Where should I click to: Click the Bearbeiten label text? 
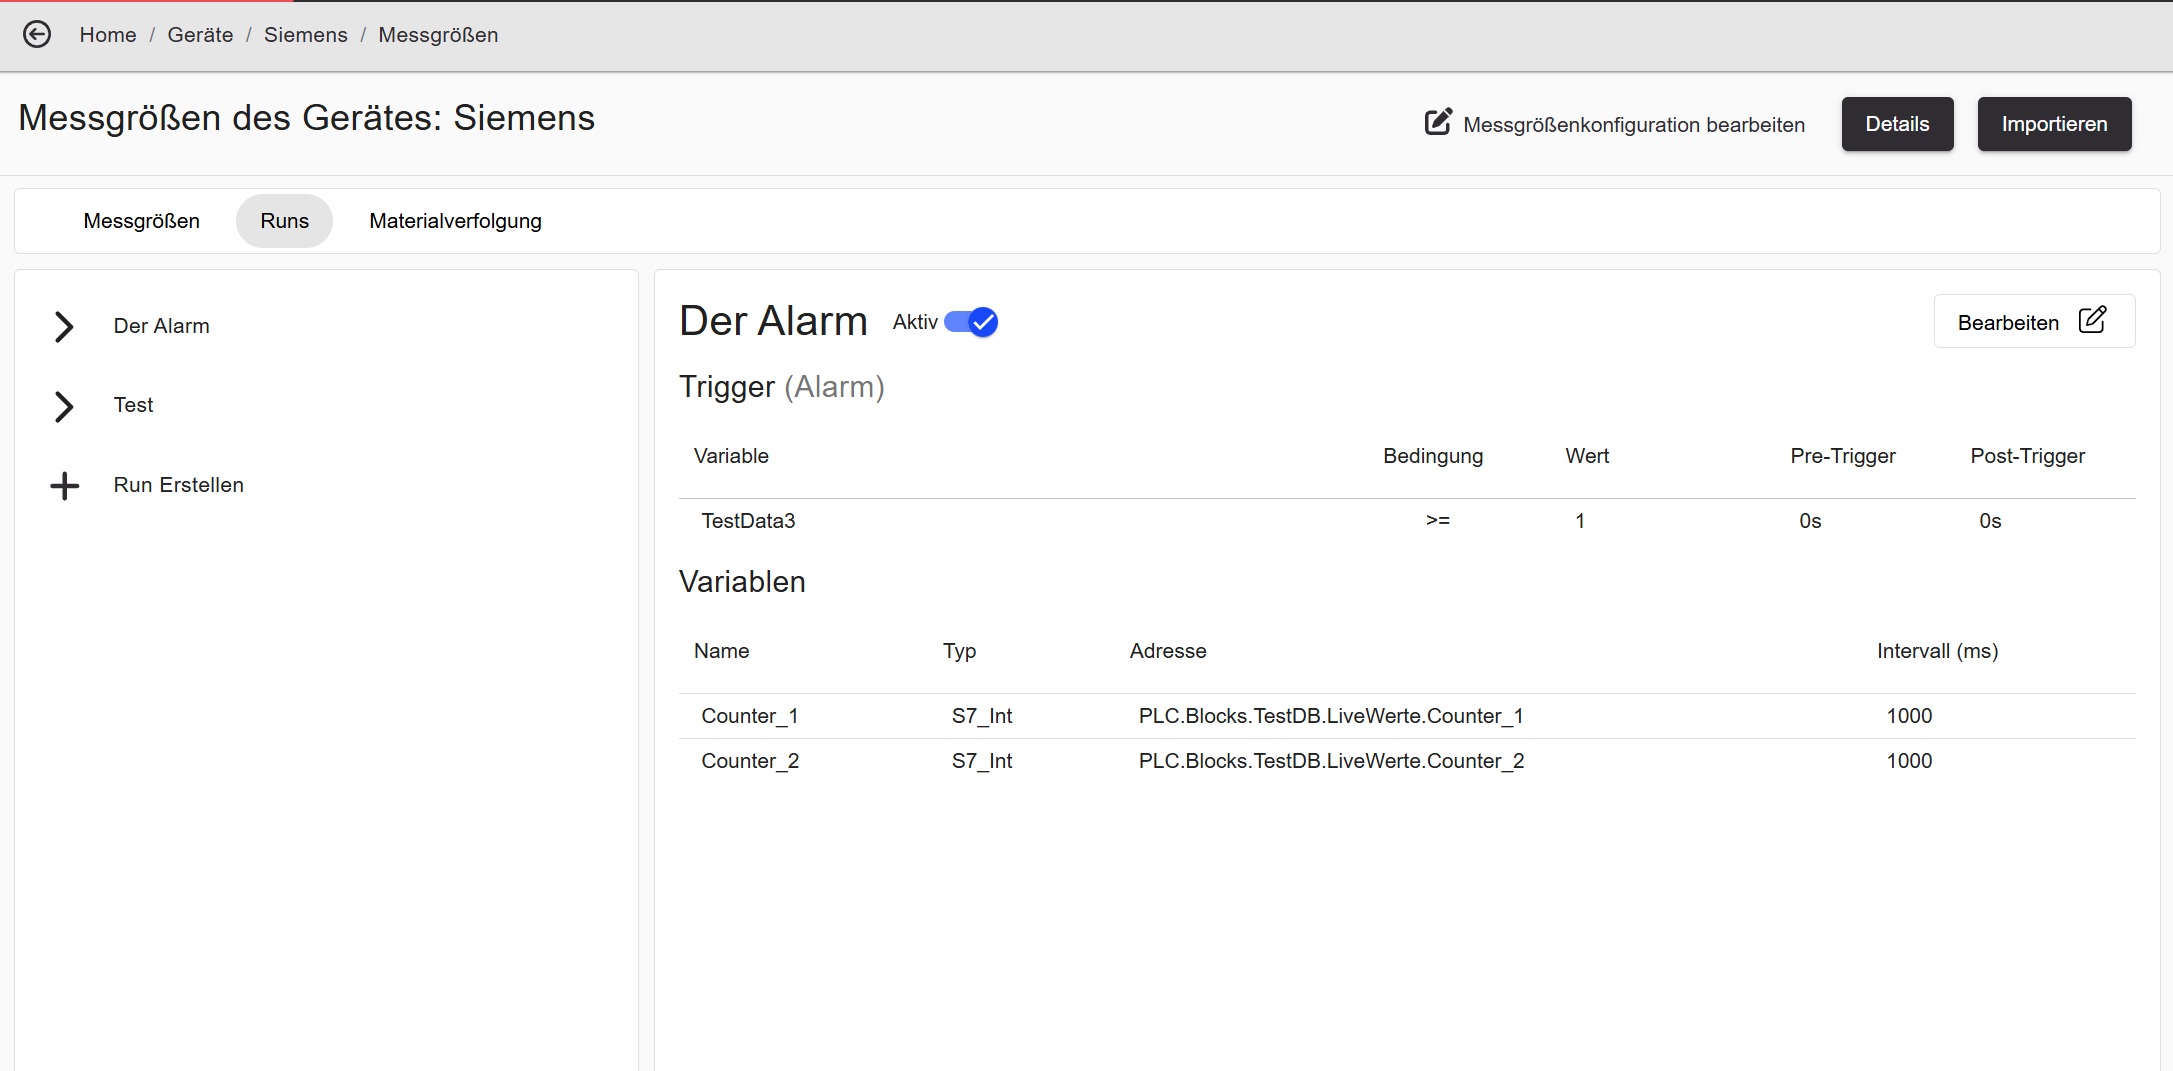coord(2008,323)
